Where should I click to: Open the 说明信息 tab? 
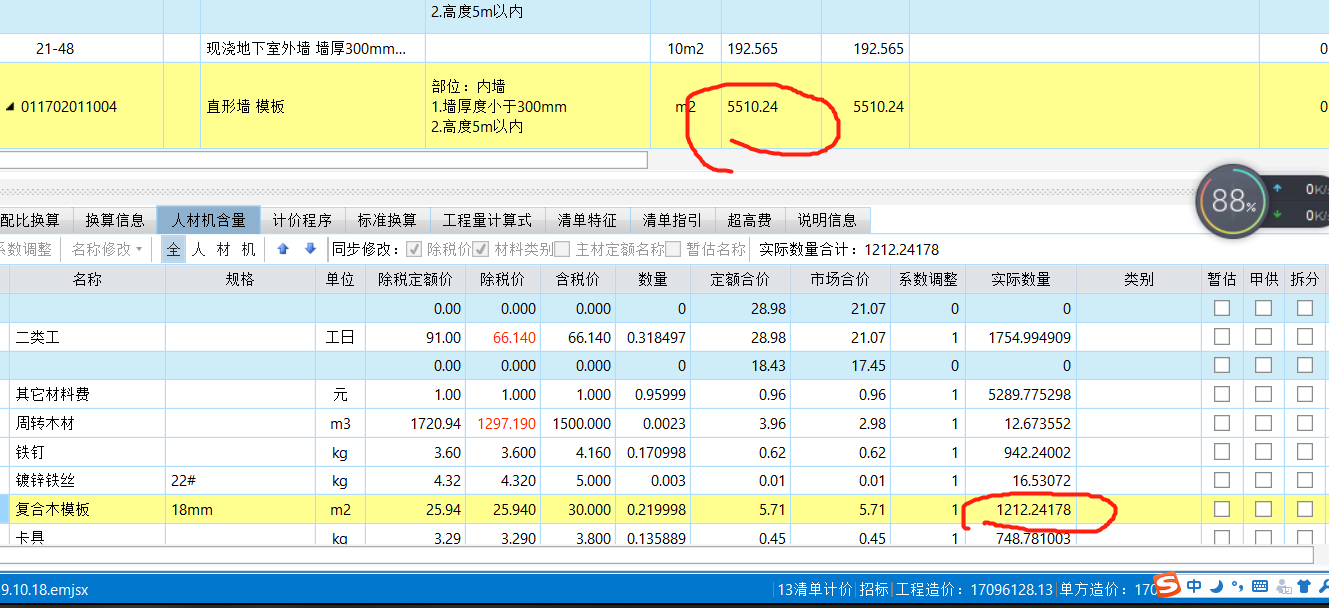click(827, 220)
